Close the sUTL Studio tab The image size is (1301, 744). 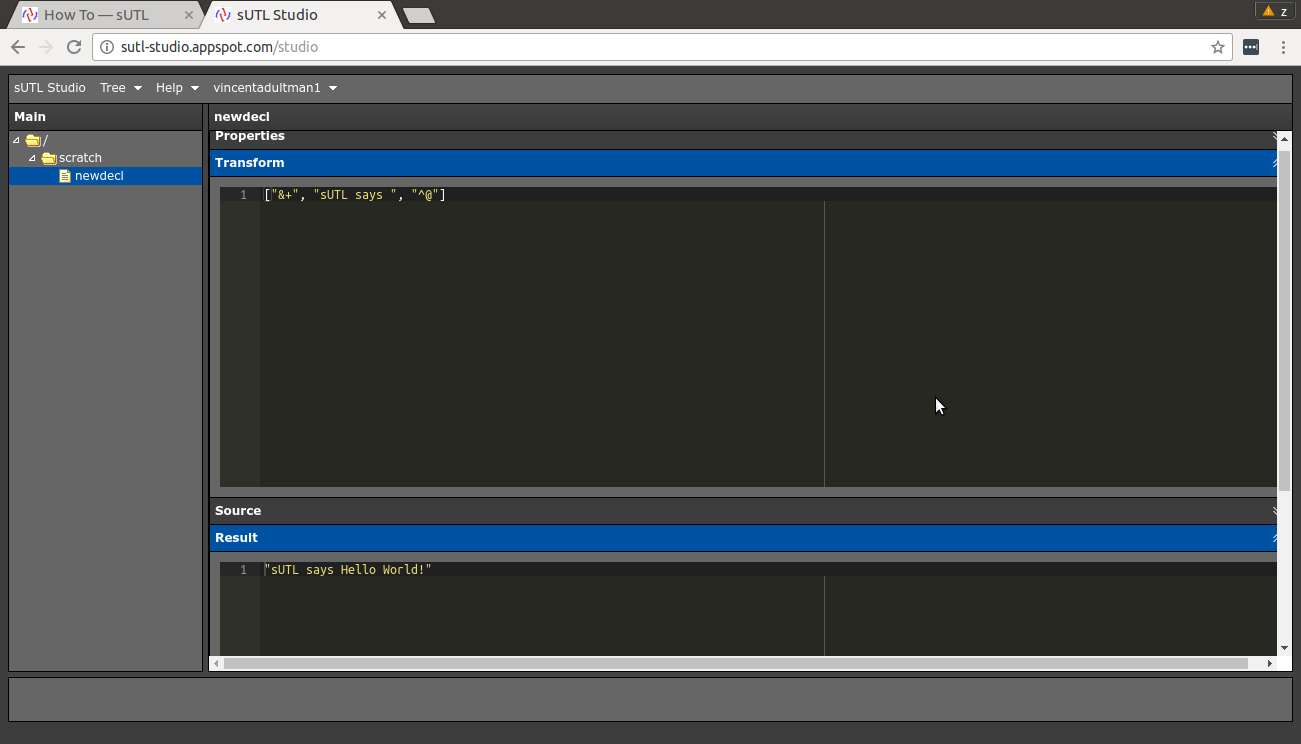coord(382,15)
